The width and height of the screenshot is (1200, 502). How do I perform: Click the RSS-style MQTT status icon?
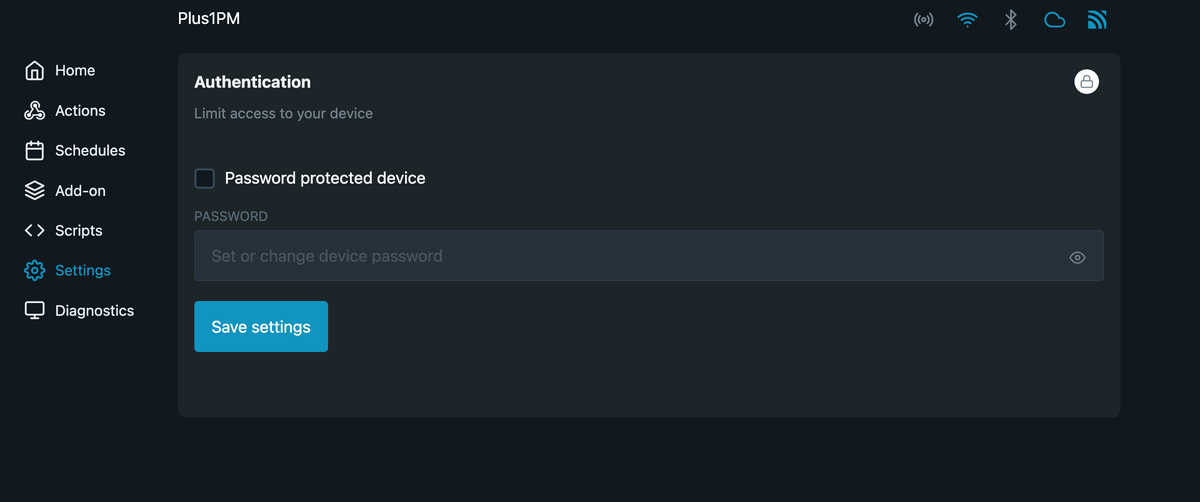(1097, 20)
